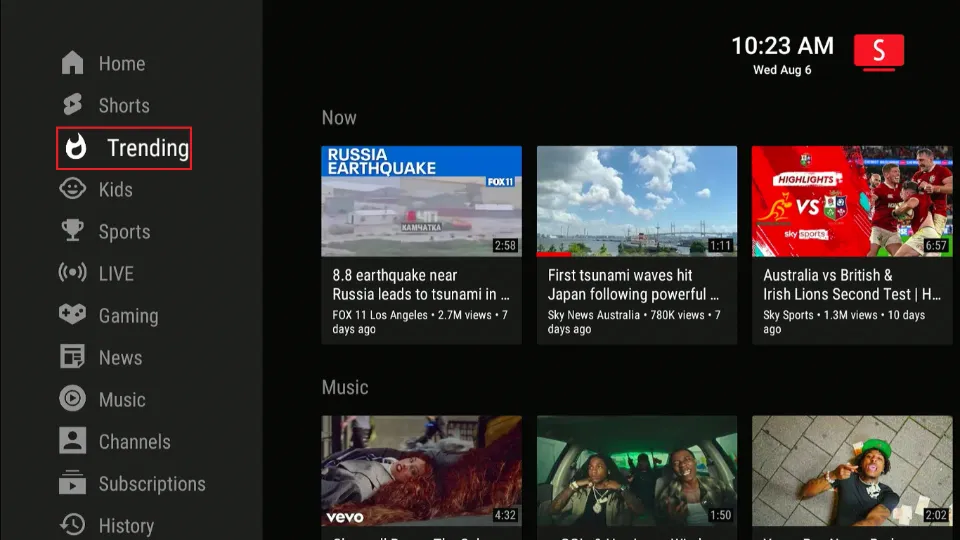Click the Subscriptions stack icon
The height and width of the screenshot is (540, 960).
[72, 482]
